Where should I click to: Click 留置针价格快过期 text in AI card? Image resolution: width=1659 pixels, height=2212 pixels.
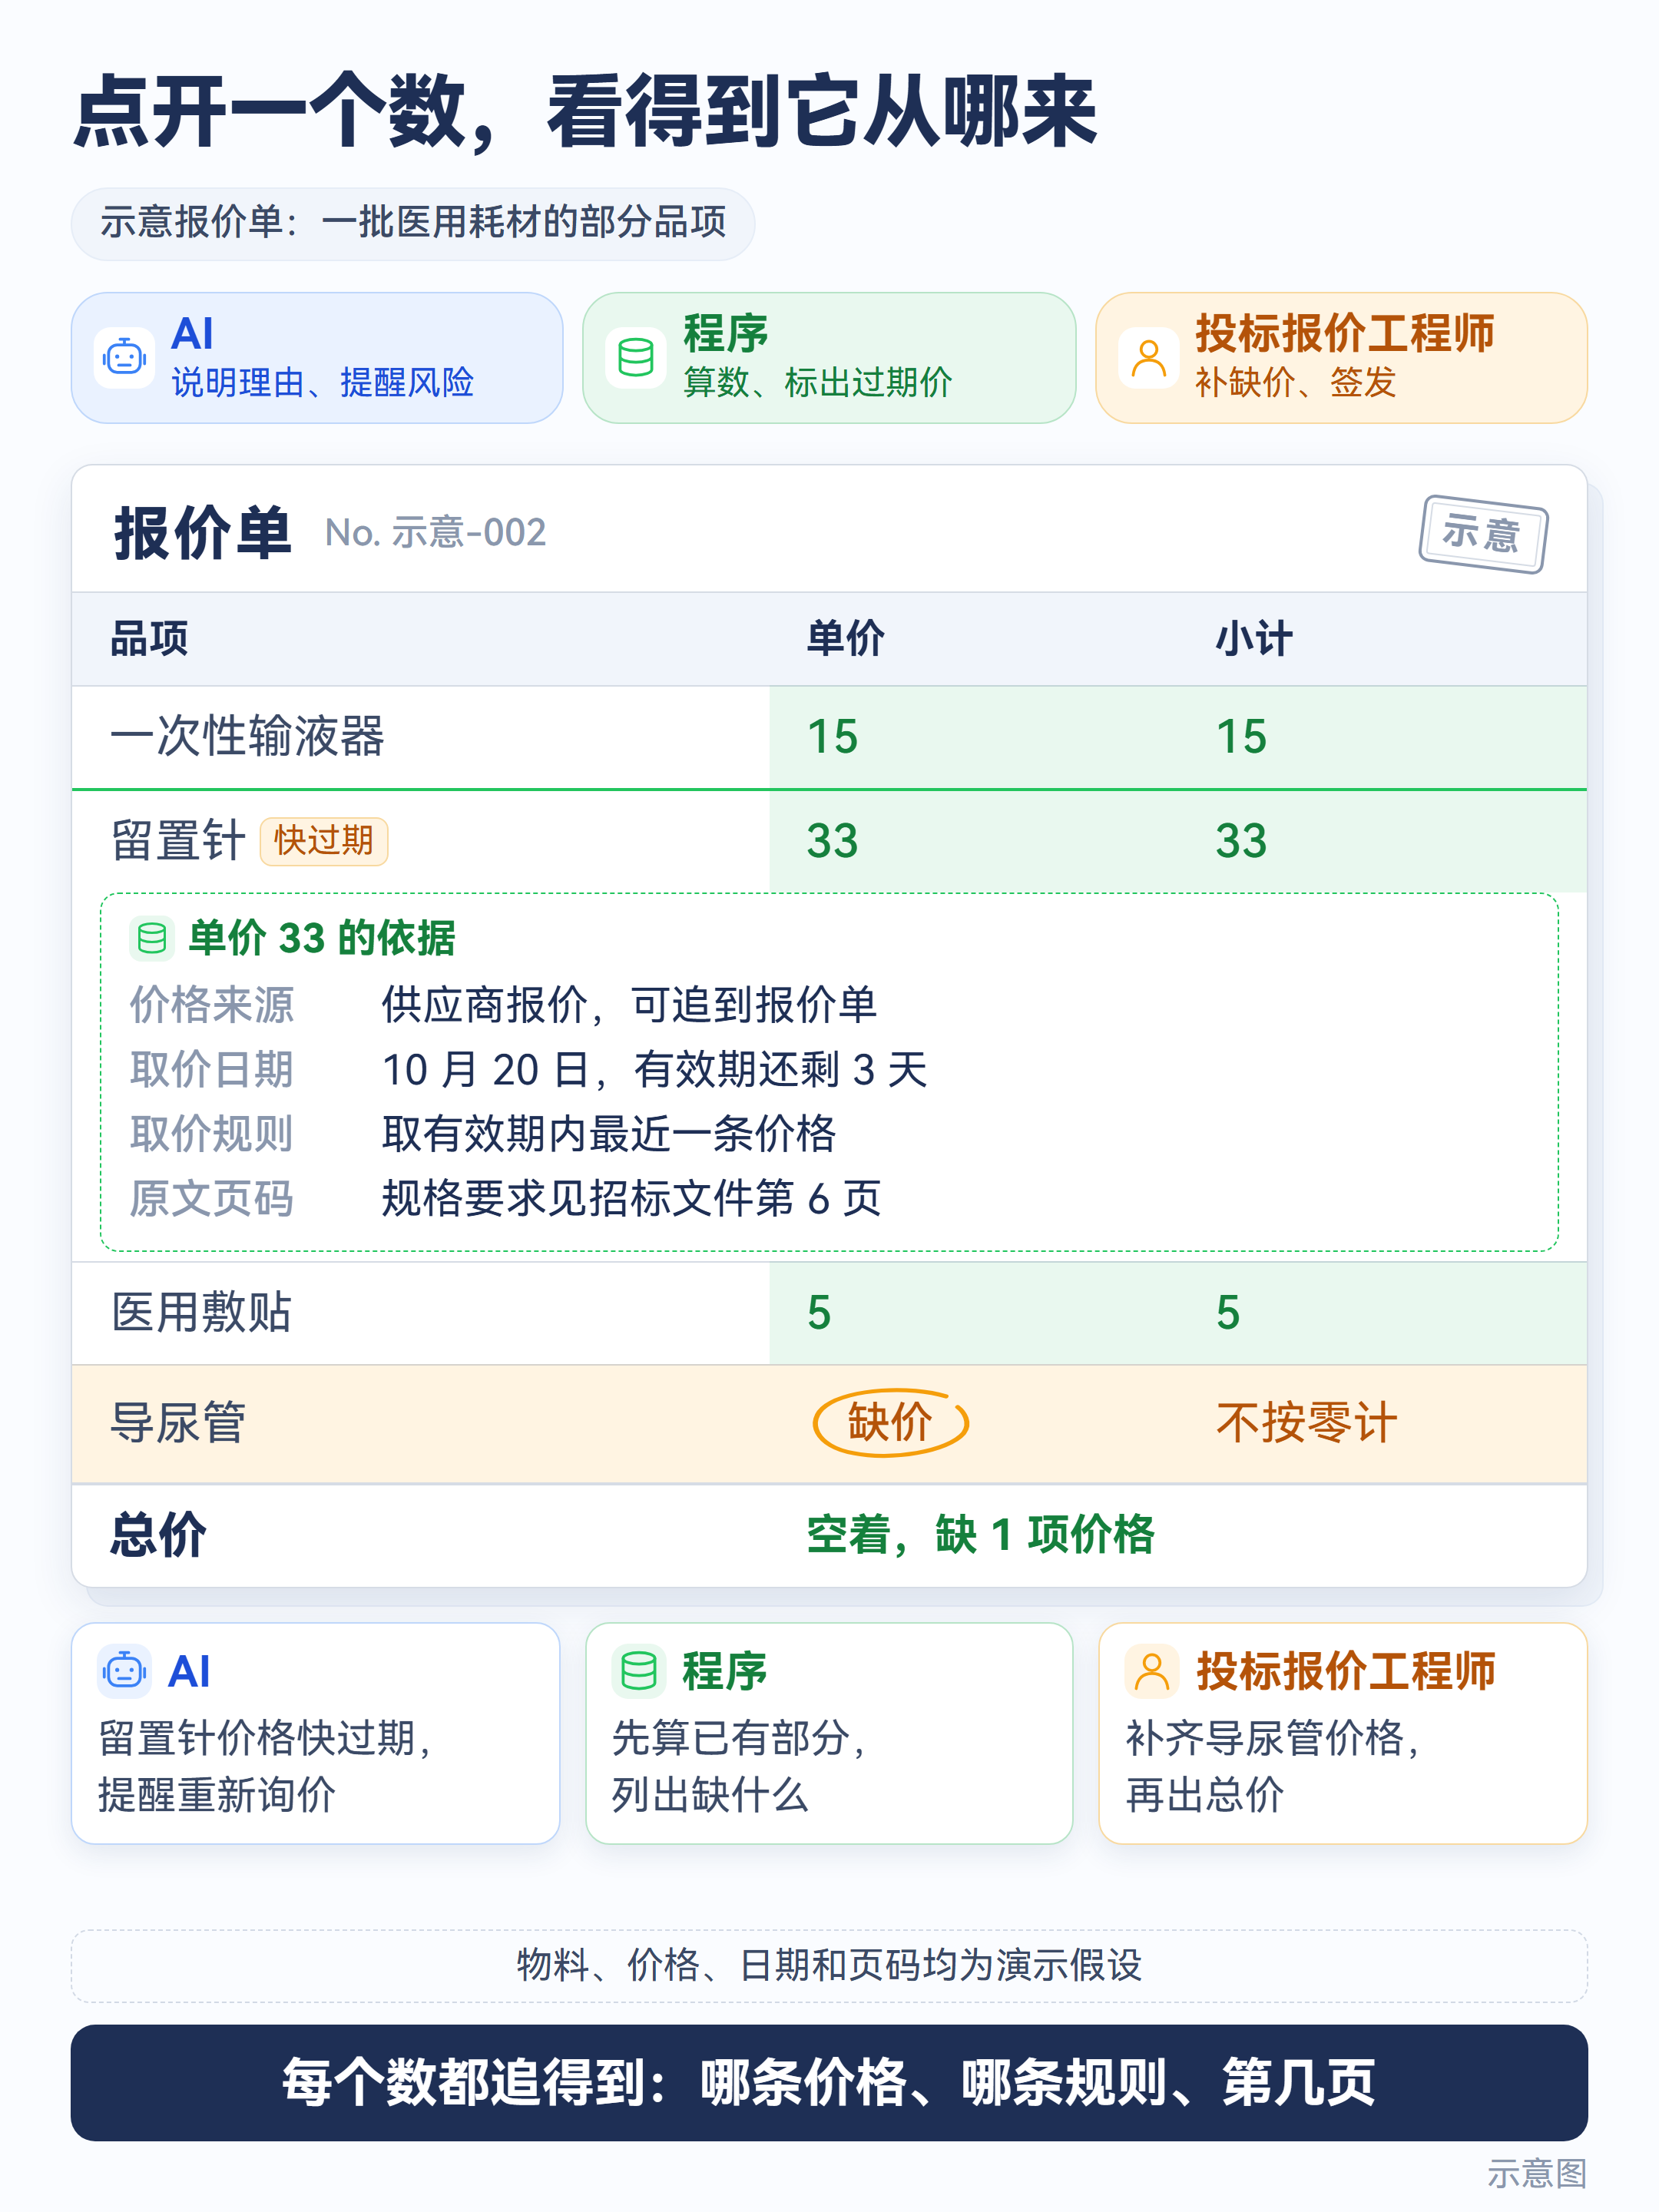[265, 1738]
